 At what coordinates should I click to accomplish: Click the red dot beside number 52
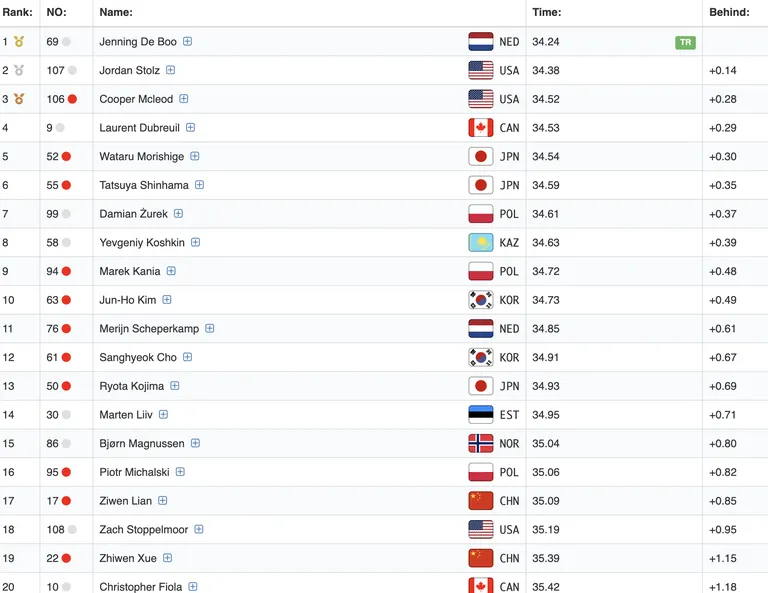(66, 156)
